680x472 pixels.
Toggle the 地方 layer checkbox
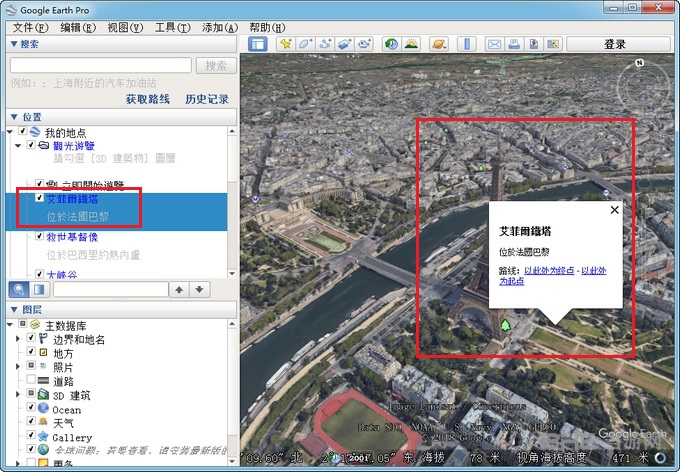(x=31, y=351)
